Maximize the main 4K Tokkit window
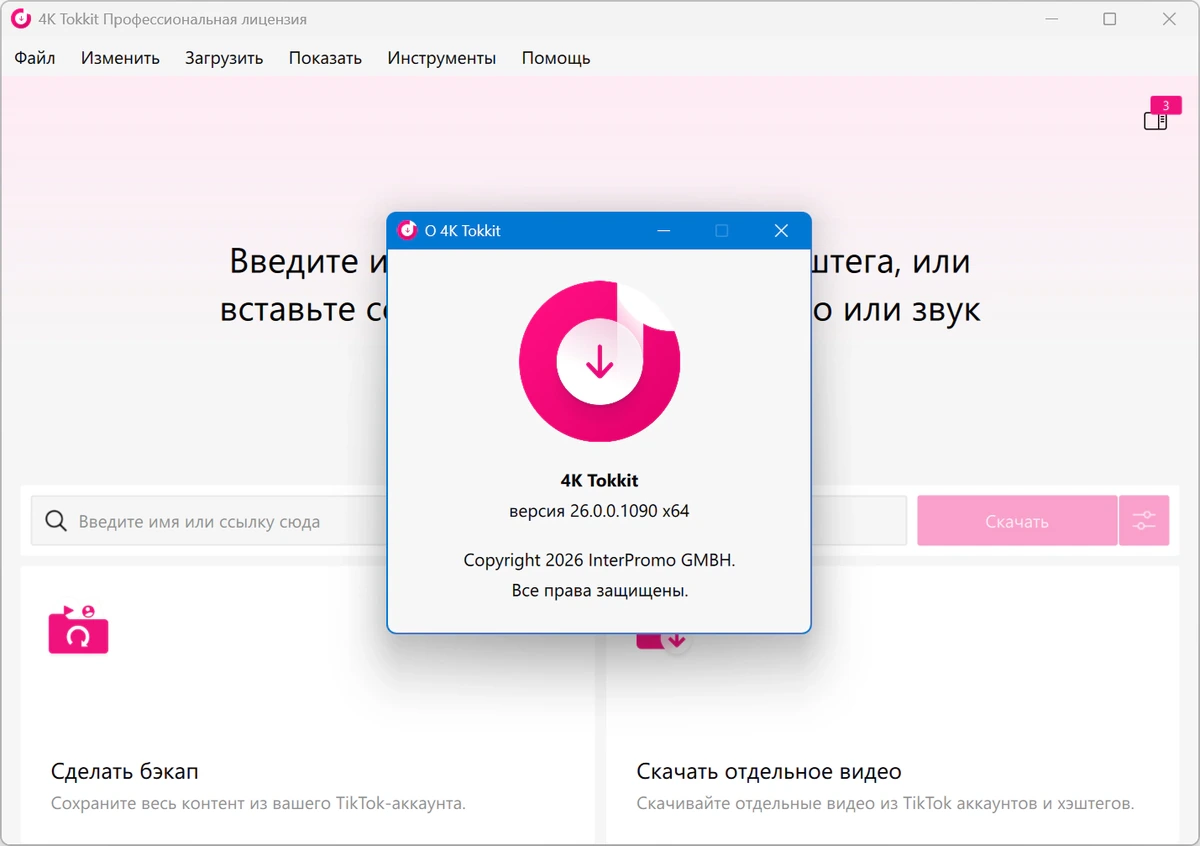The image size is (1200, 846). click(x=1110, y=19)
